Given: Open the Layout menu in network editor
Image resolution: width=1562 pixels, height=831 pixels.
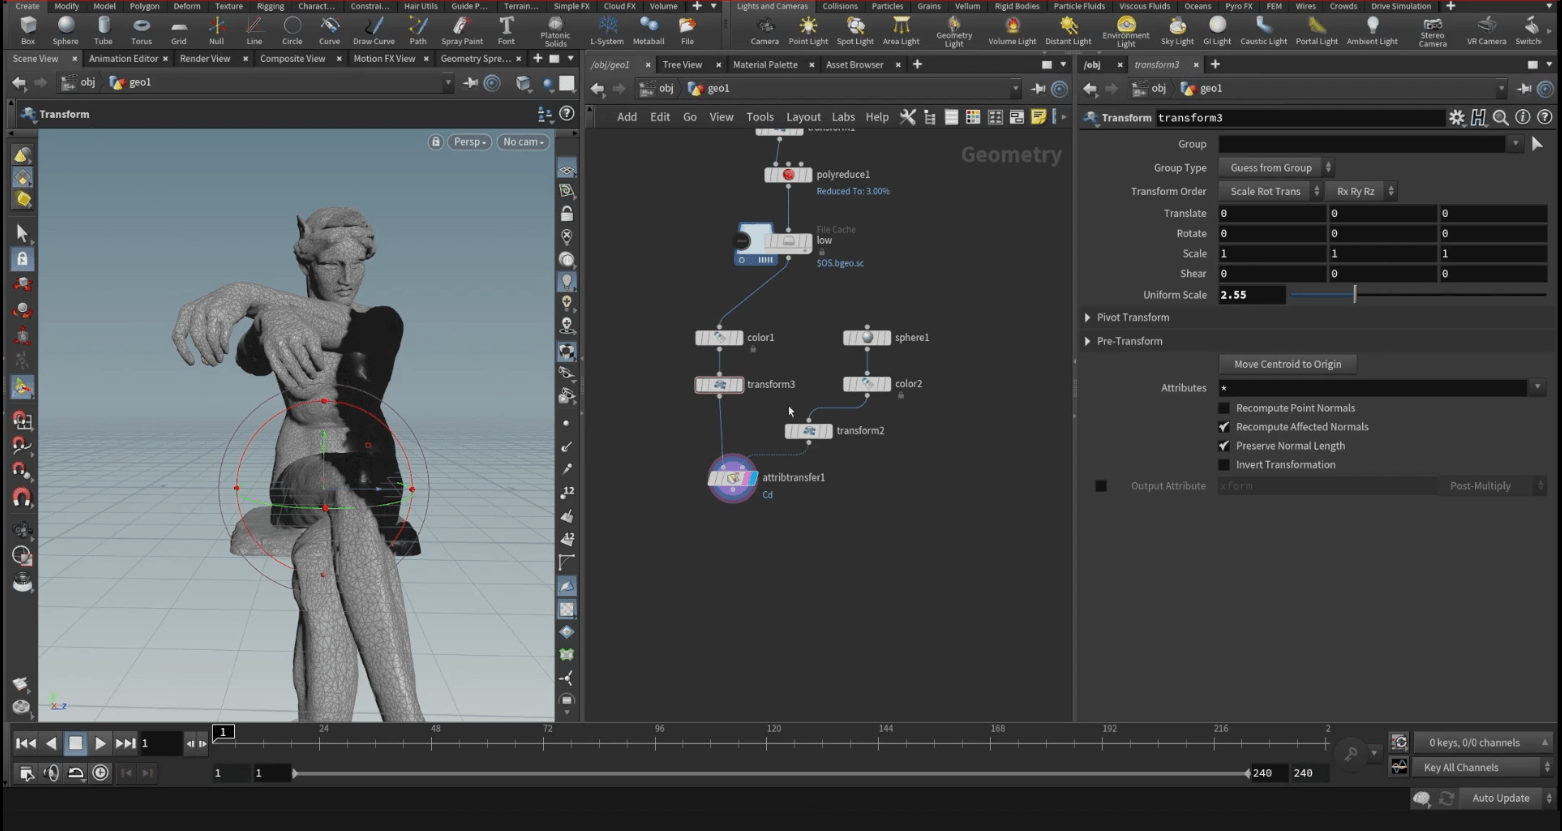Looking at the screenshot, I should pyautogui.click(x=802, y=117).
